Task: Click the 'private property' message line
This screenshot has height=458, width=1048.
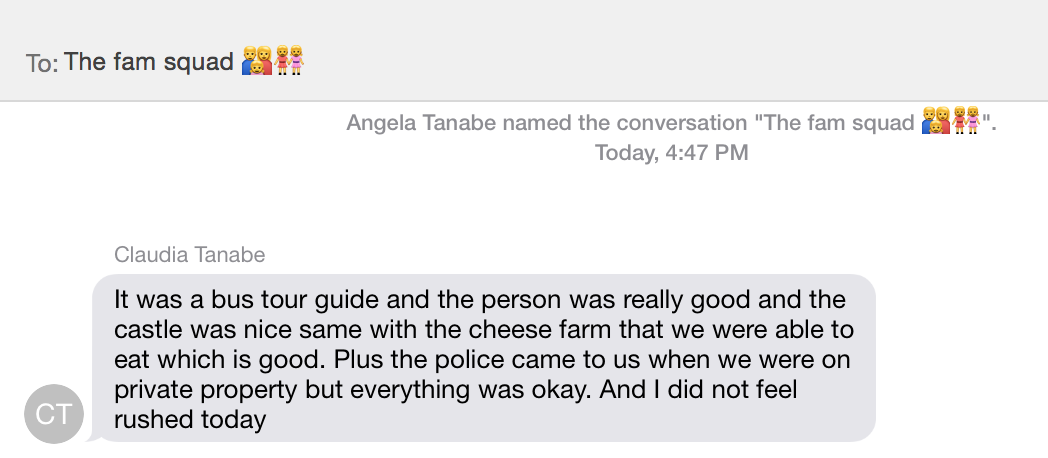Action: (456, 389)
